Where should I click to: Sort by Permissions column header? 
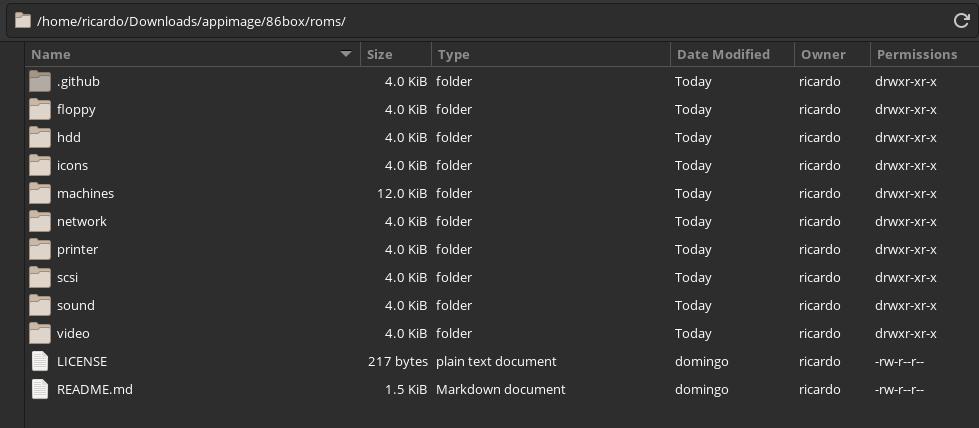(925, 54)
